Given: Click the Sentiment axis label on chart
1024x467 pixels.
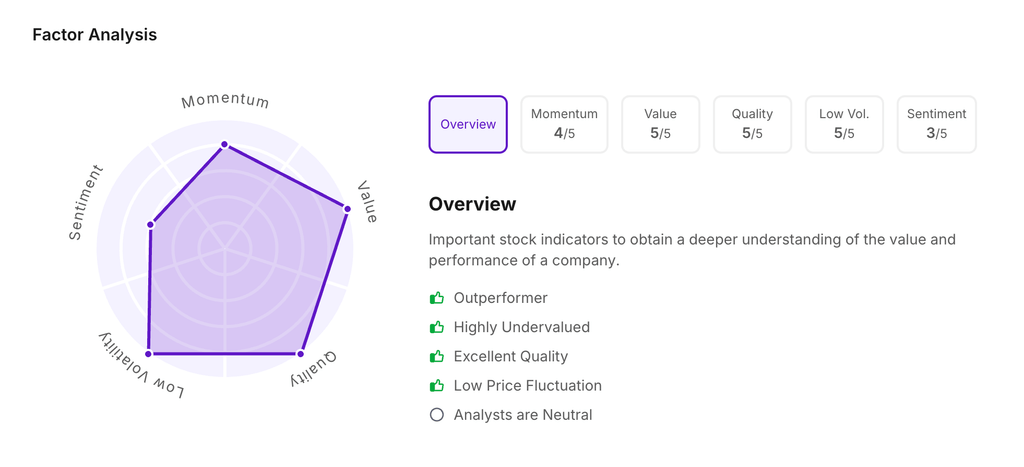Looking at the screenshot, I should tap(86, 203).
